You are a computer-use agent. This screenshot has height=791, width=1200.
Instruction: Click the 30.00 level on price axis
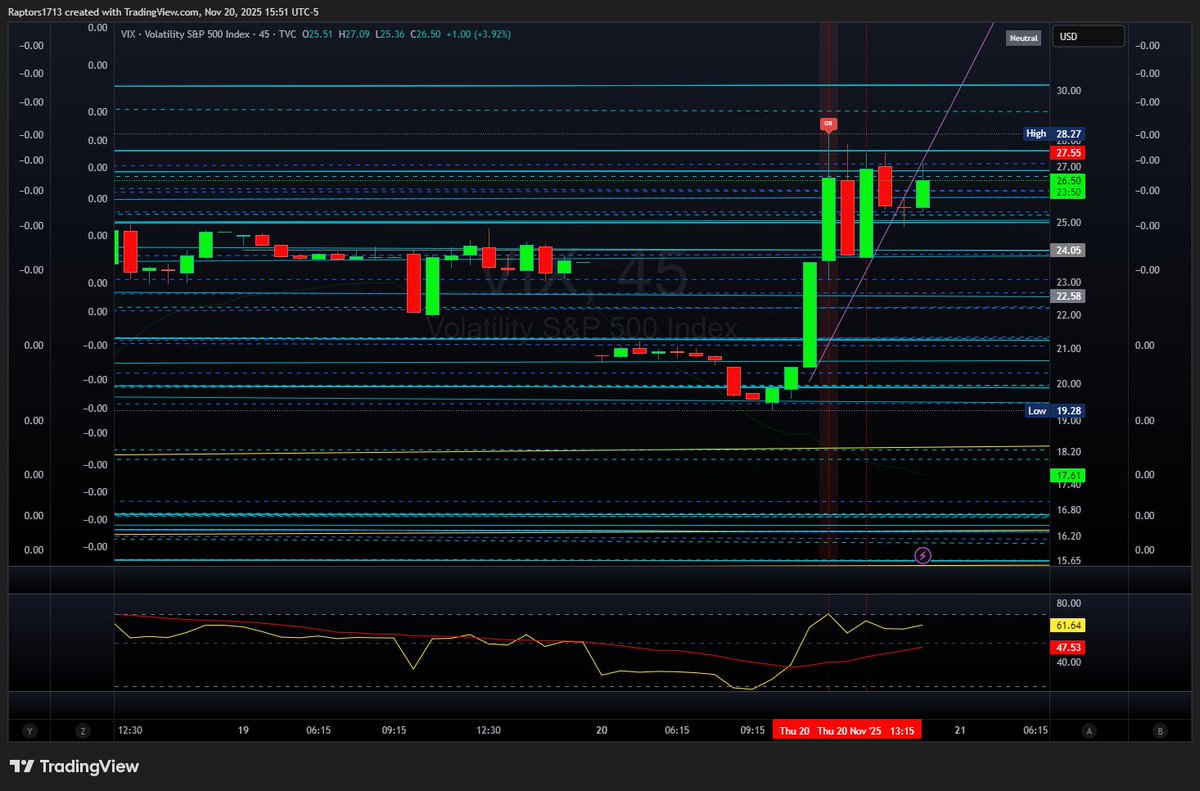pyautogui.click(x=1069, y=90)
